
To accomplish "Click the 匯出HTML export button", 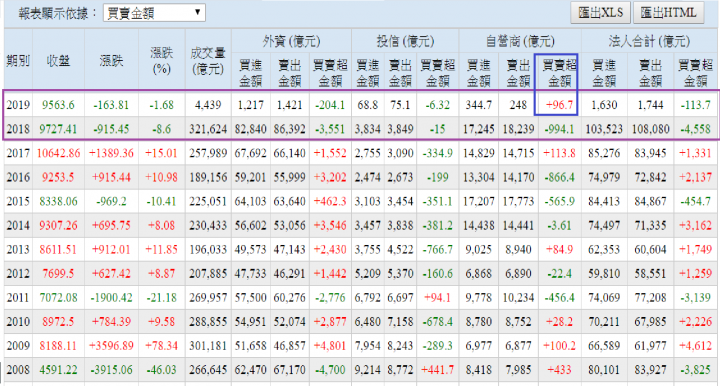I will (x=669, y=12).
